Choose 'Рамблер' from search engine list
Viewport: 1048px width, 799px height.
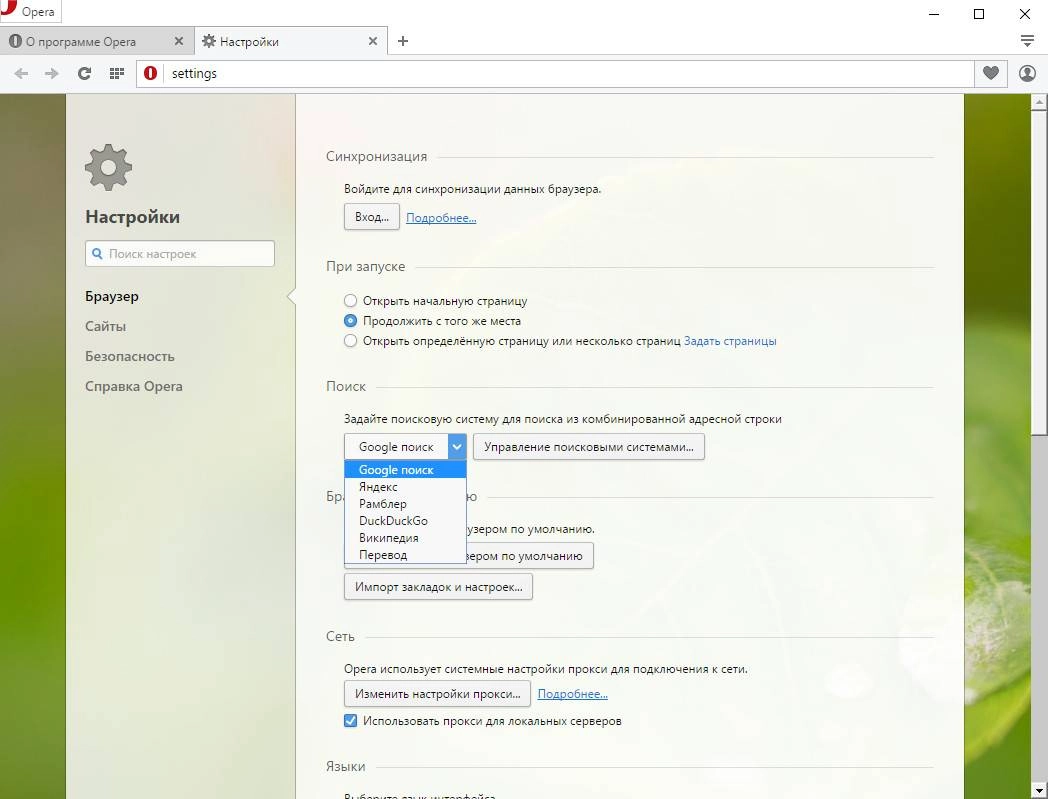[x=405, y=504]
